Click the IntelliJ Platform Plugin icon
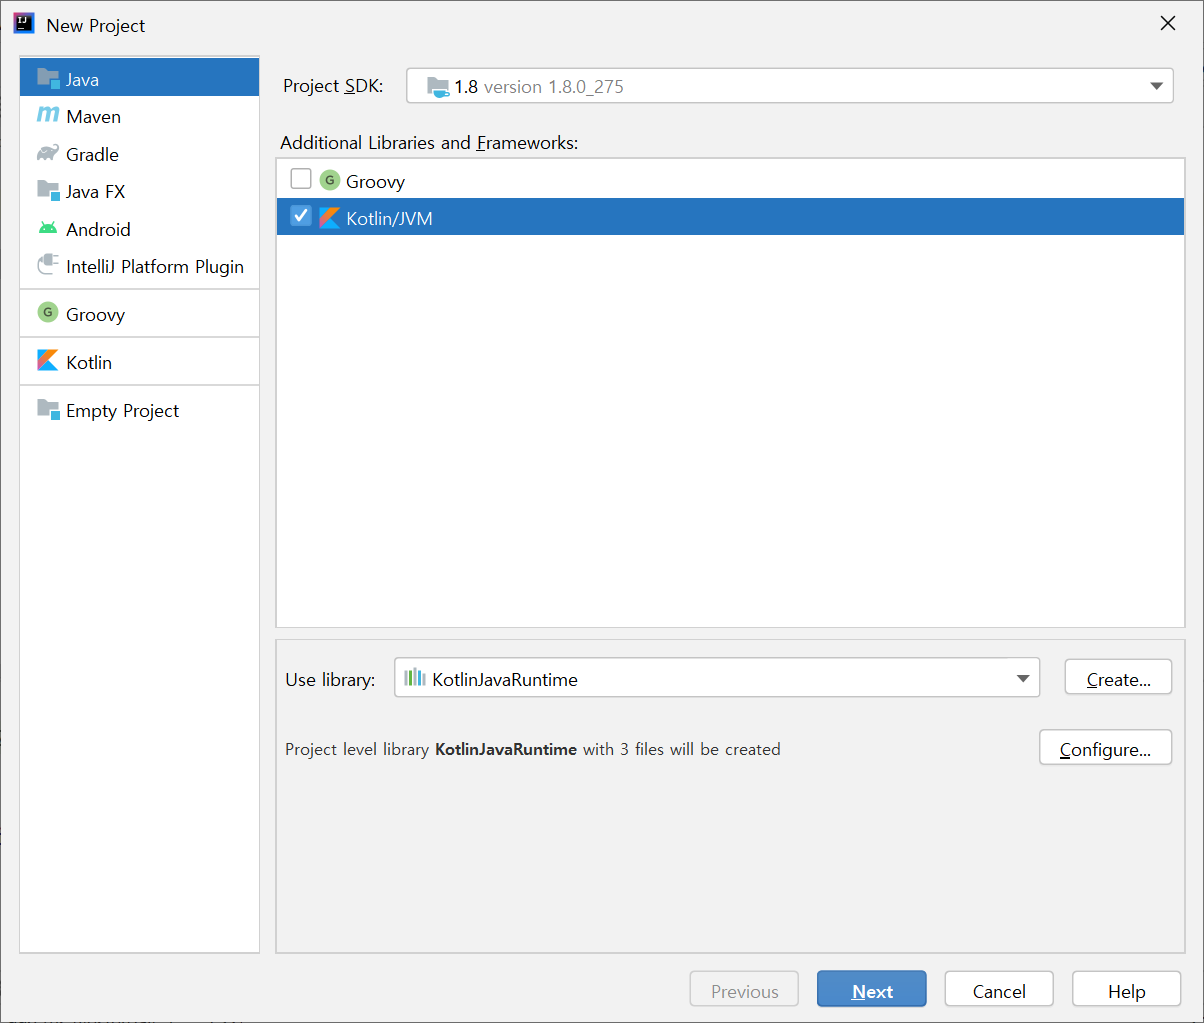This screenshot has height=1023, width=1204. [x=48, y=266]
